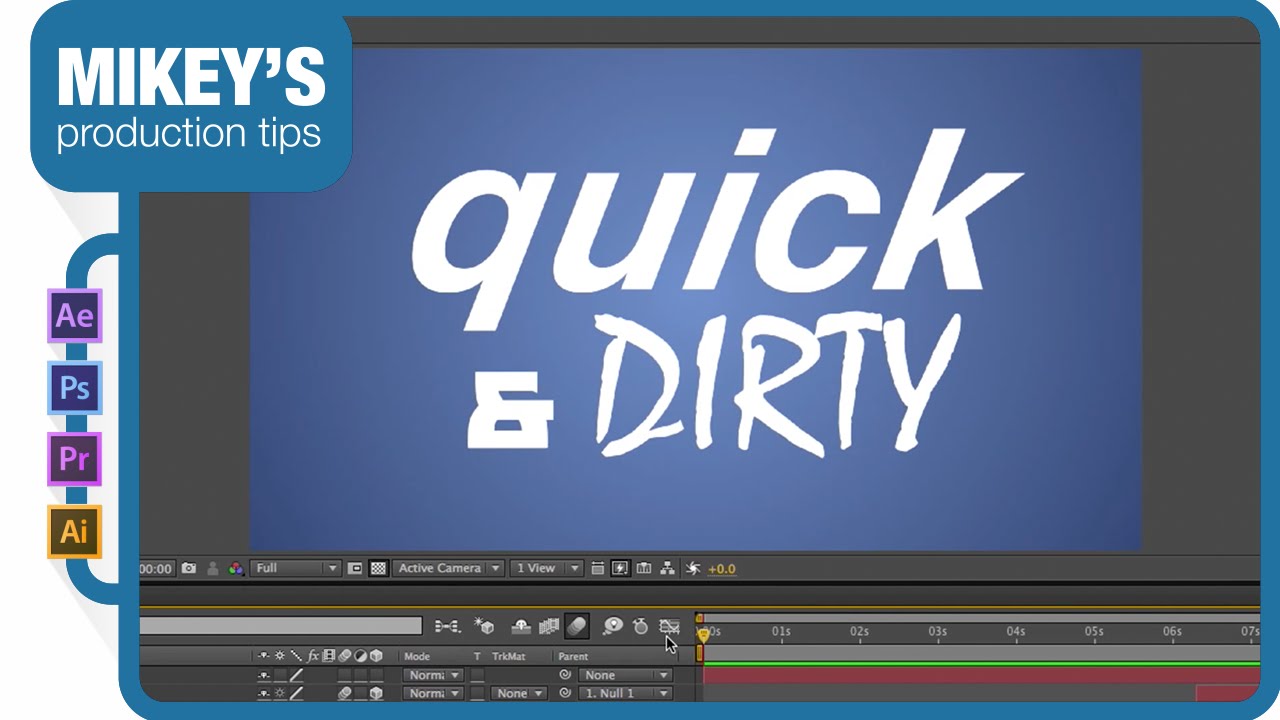The width and height of the screenshot is (1280, 720).
Task: Toggle shy switch on the Null 1 child layer
Action: coord(264,693)
